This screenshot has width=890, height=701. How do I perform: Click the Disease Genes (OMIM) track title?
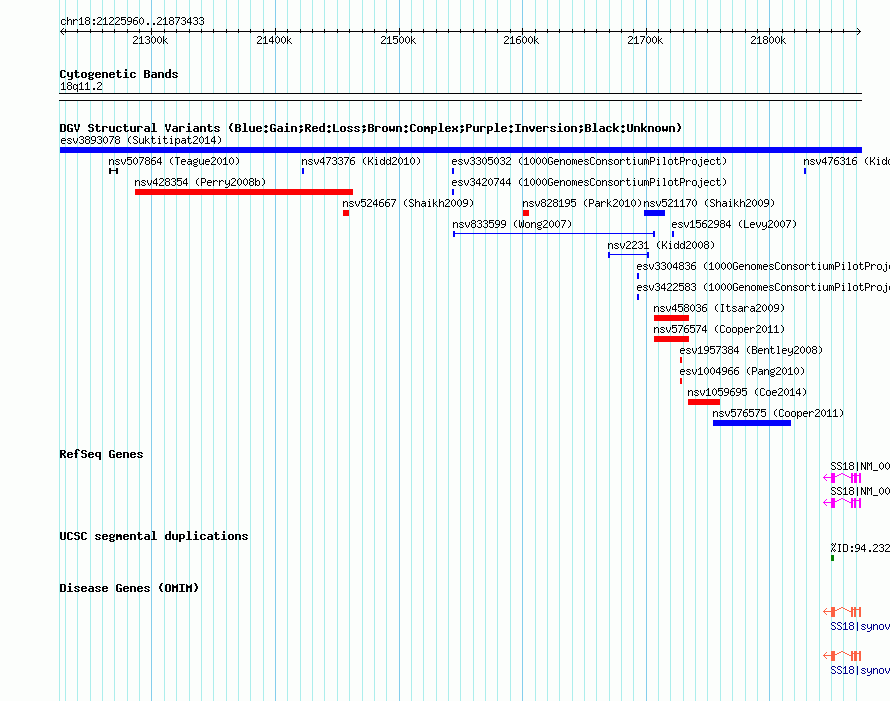coord(129,588)
